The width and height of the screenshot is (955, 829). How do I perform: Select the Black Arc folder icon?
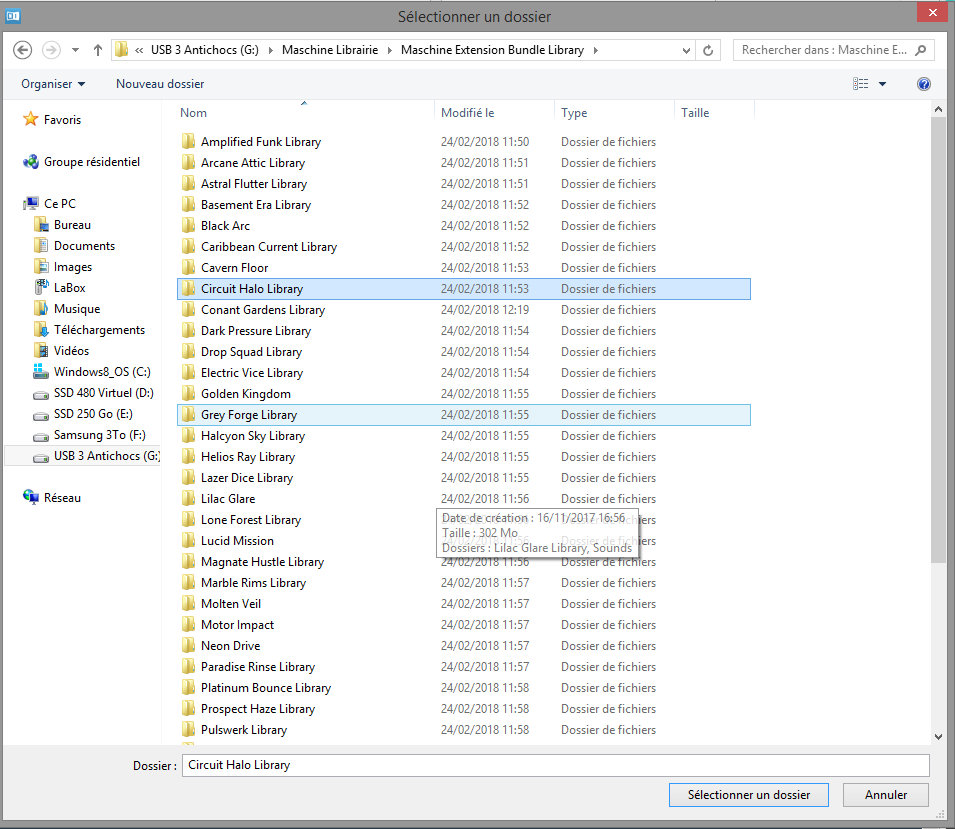pos(188,225)
